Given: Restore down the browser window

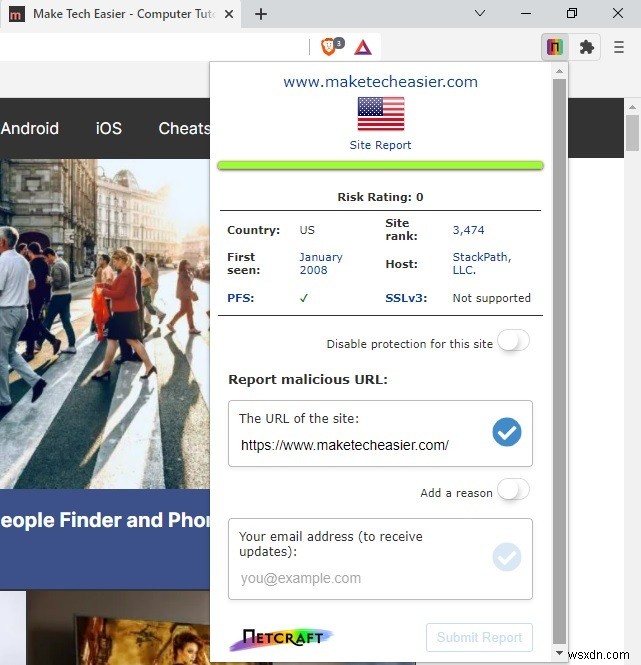Looking at the screenshot, I should click(572, 14).
